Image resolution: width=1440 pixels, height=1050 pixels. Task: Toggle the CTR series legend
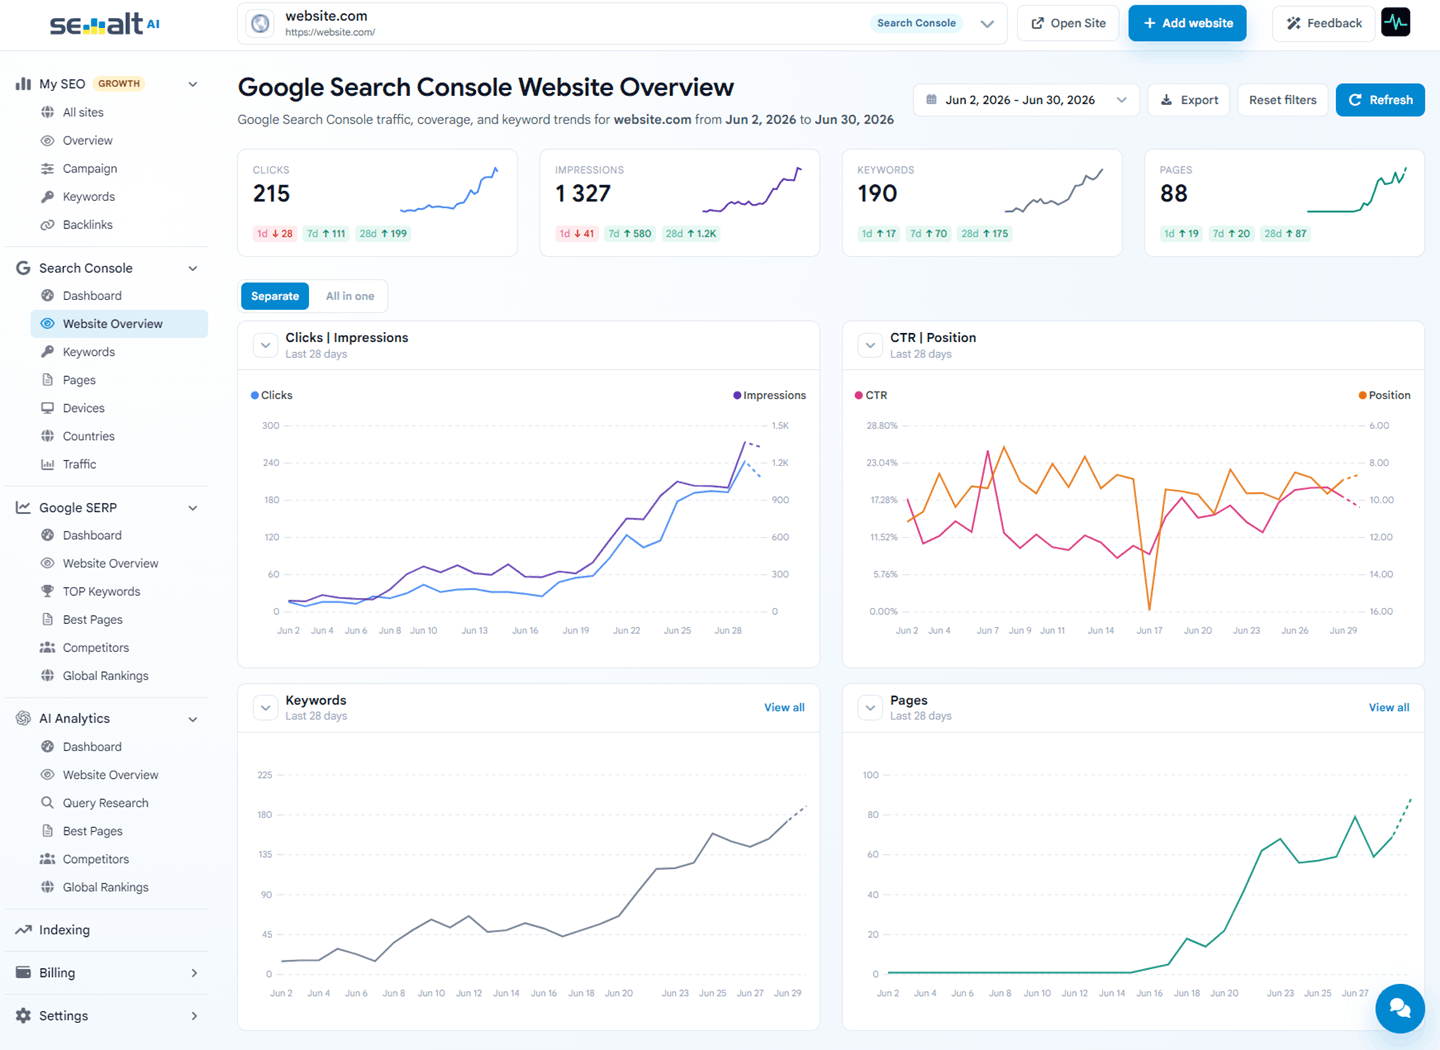[x=871, y=395]
